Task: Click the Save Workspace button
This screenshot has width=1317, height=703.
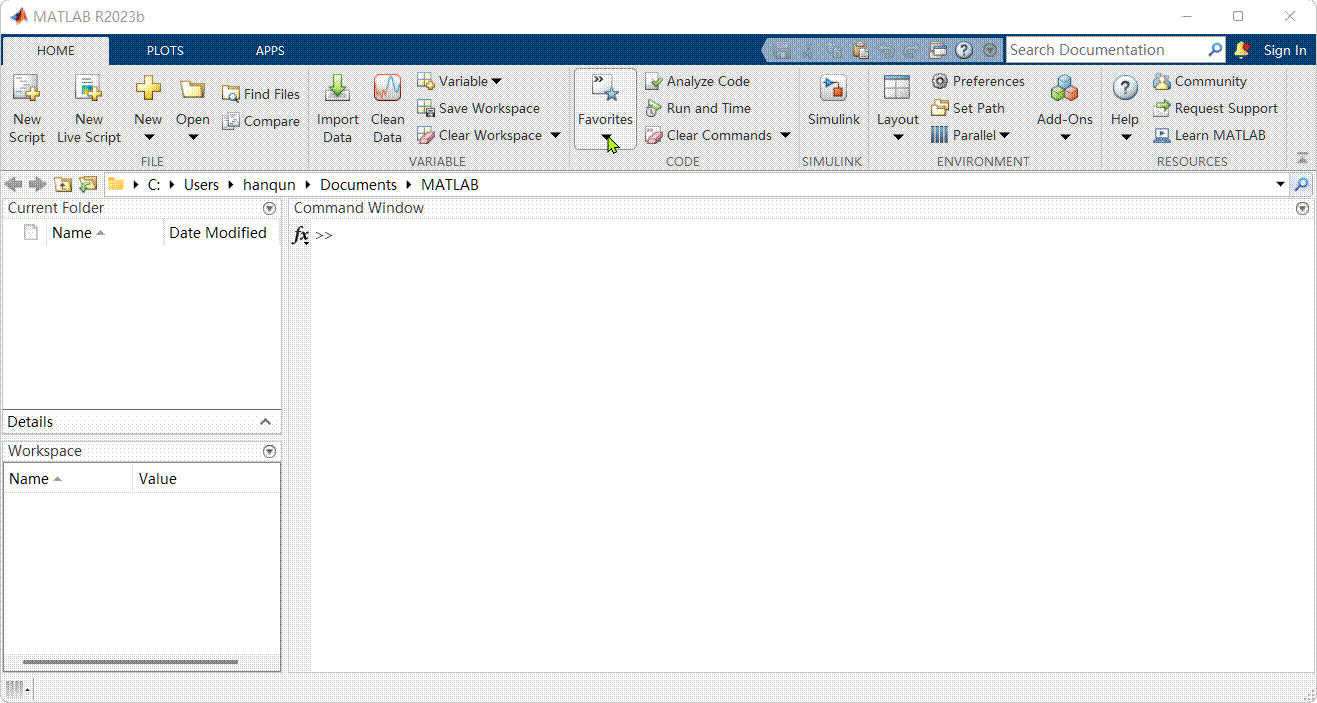Action: click(x=478, y=108)
